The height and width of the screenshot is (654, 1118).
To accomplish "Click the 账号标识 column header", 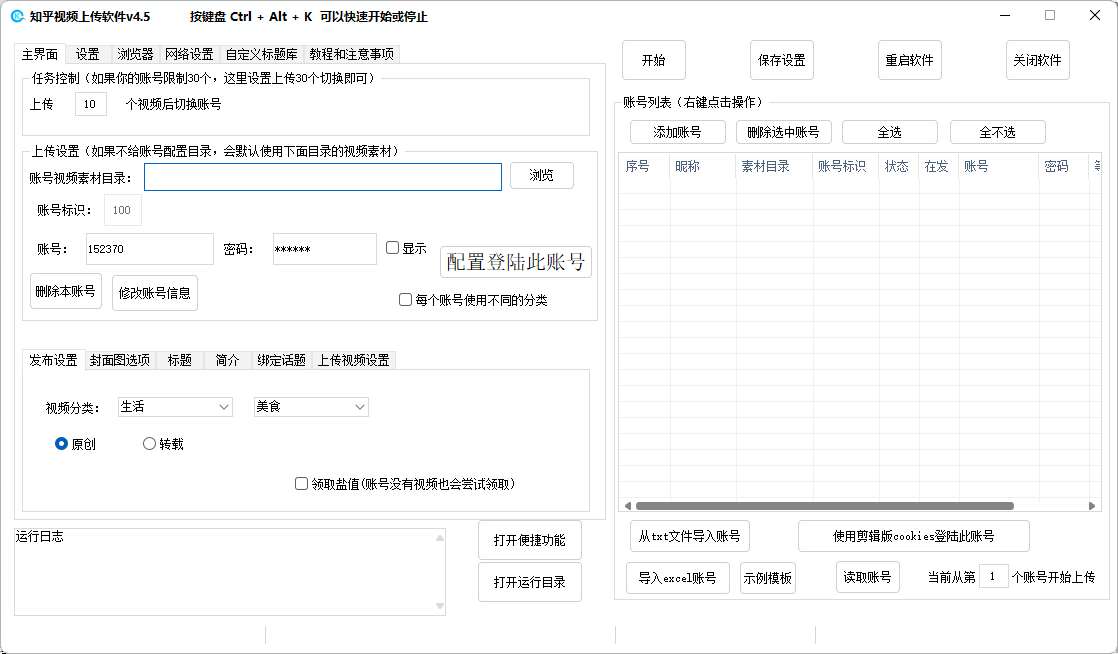I will pyautogui.click(x=846, y=166).
